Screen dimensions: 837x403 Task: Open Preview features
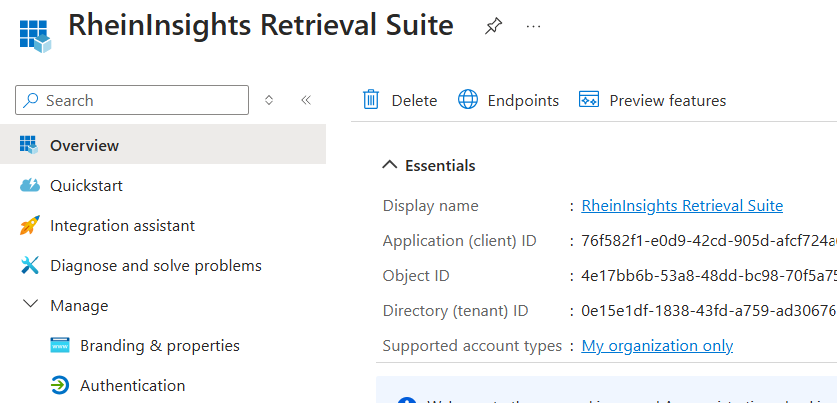pos(668,100)
